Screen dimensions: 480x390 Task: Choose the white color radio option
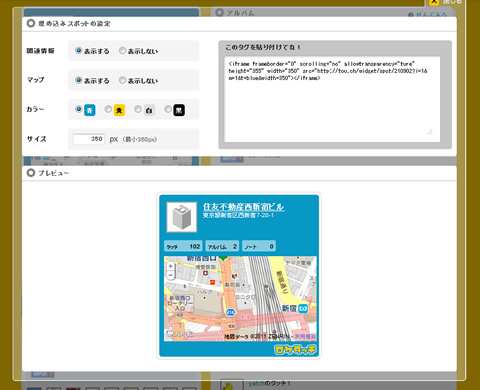coord(138,109)
